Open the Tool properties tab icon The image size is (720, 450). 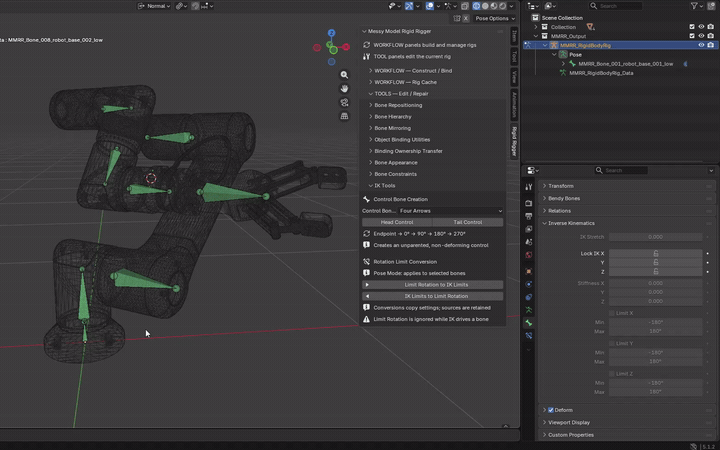coord(529,187)
